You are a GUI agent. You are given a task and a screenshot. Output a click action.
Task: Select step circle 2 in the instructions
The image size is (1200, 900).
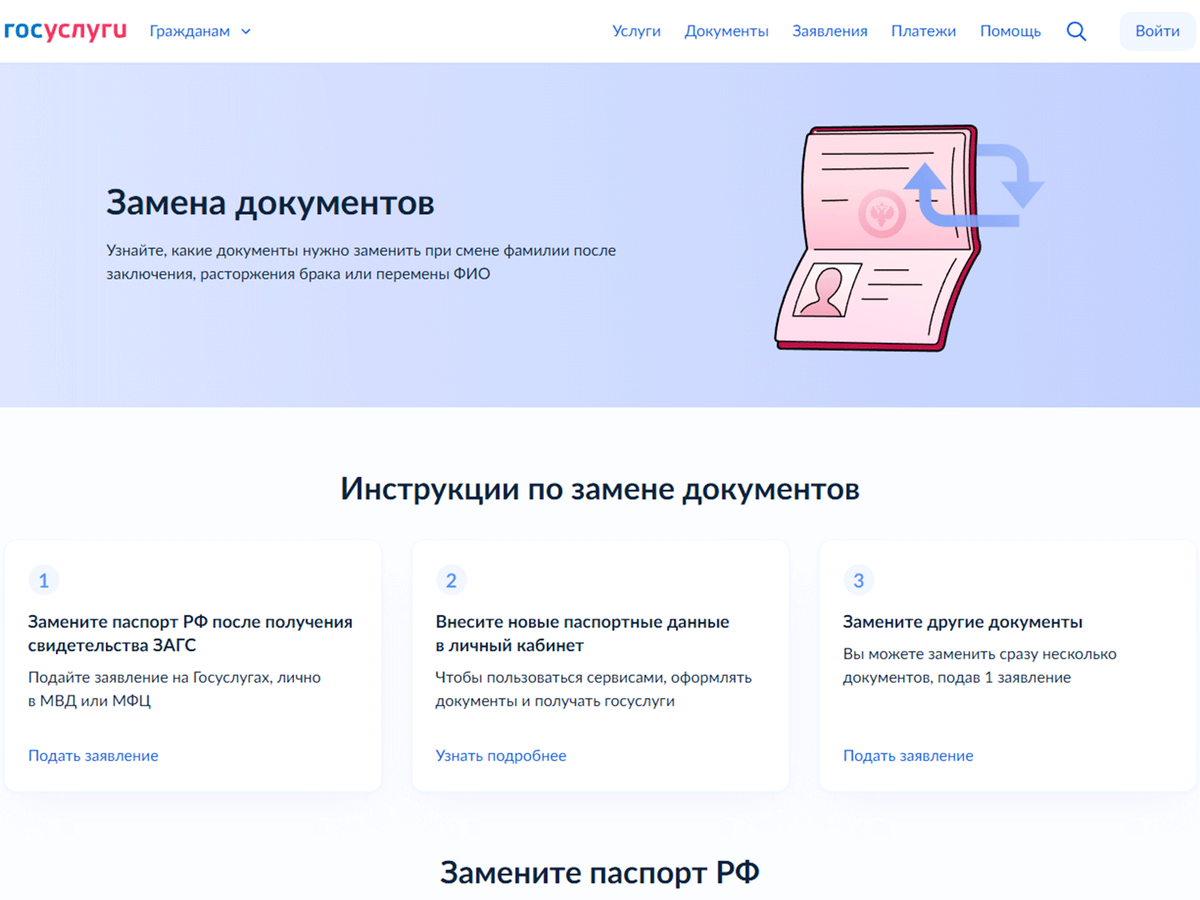coord(451,580)
